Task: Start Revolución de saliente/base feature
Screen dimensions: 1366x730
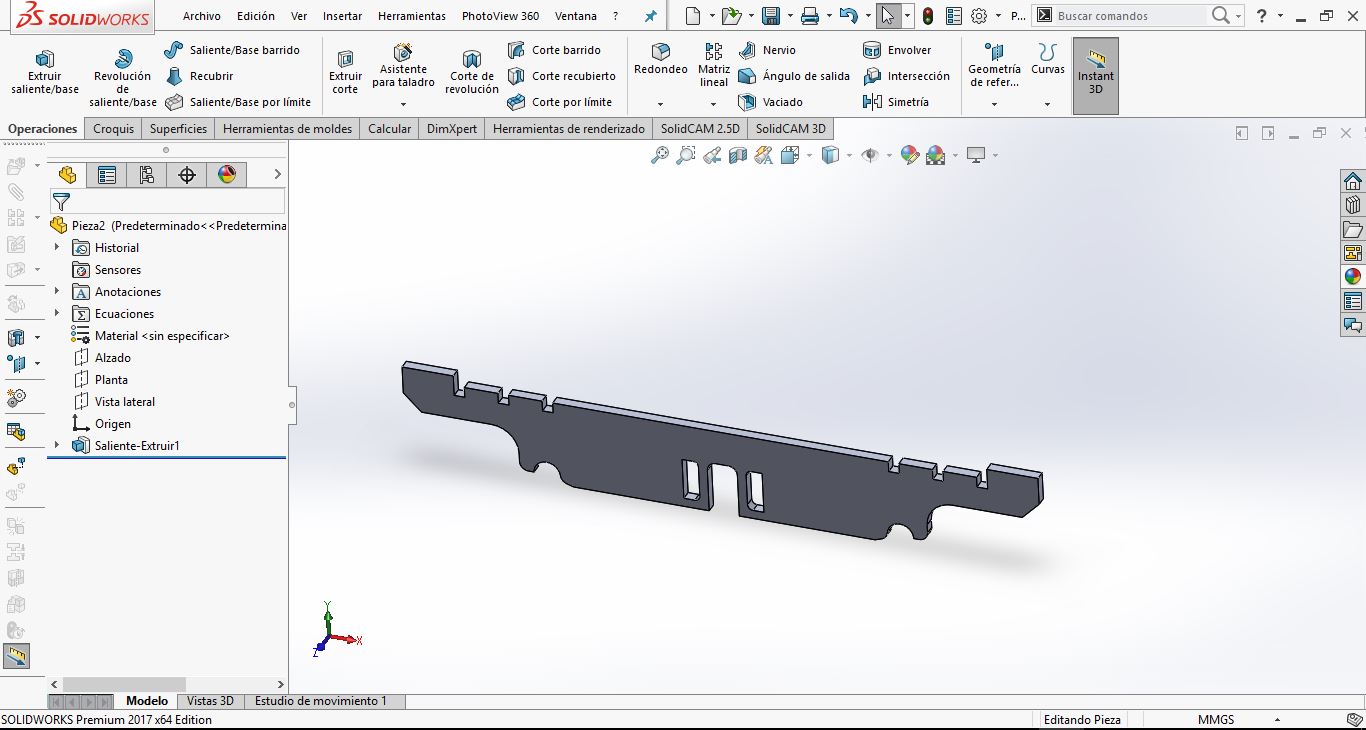Action: click(123, 78)
